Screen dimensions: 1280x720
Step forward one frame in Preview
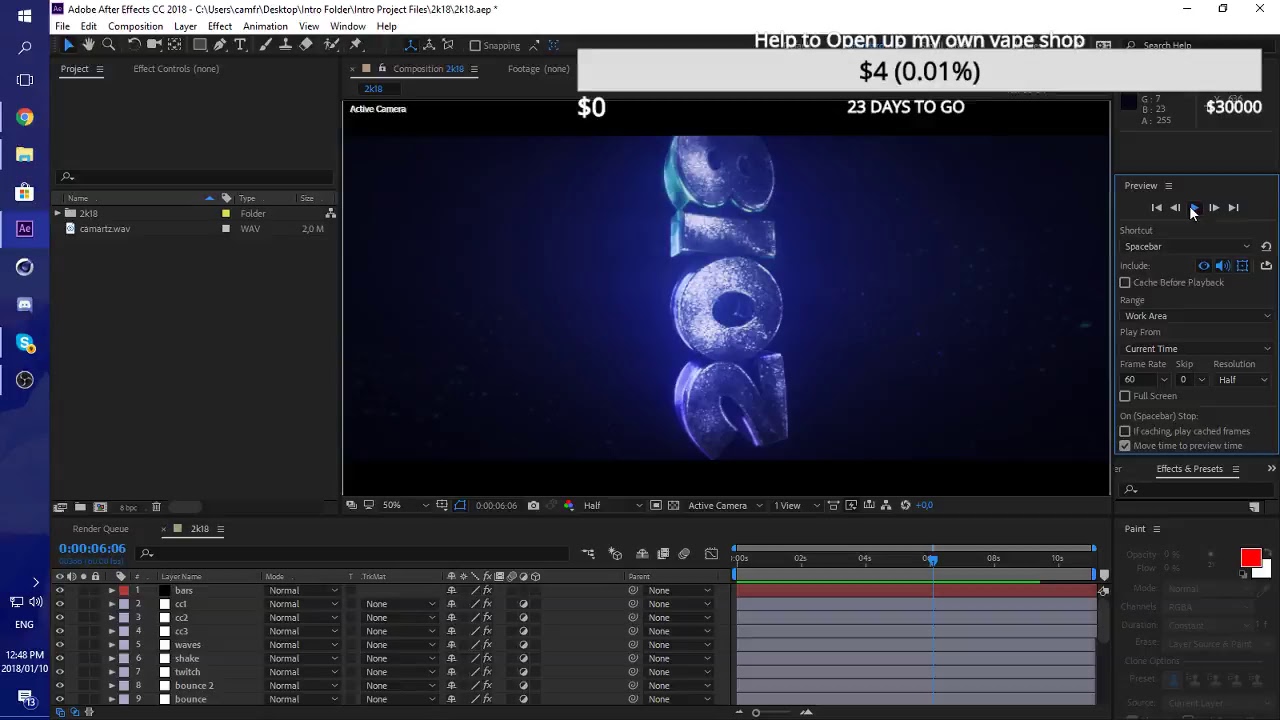pyautogui.click(x=1214, y=208)
